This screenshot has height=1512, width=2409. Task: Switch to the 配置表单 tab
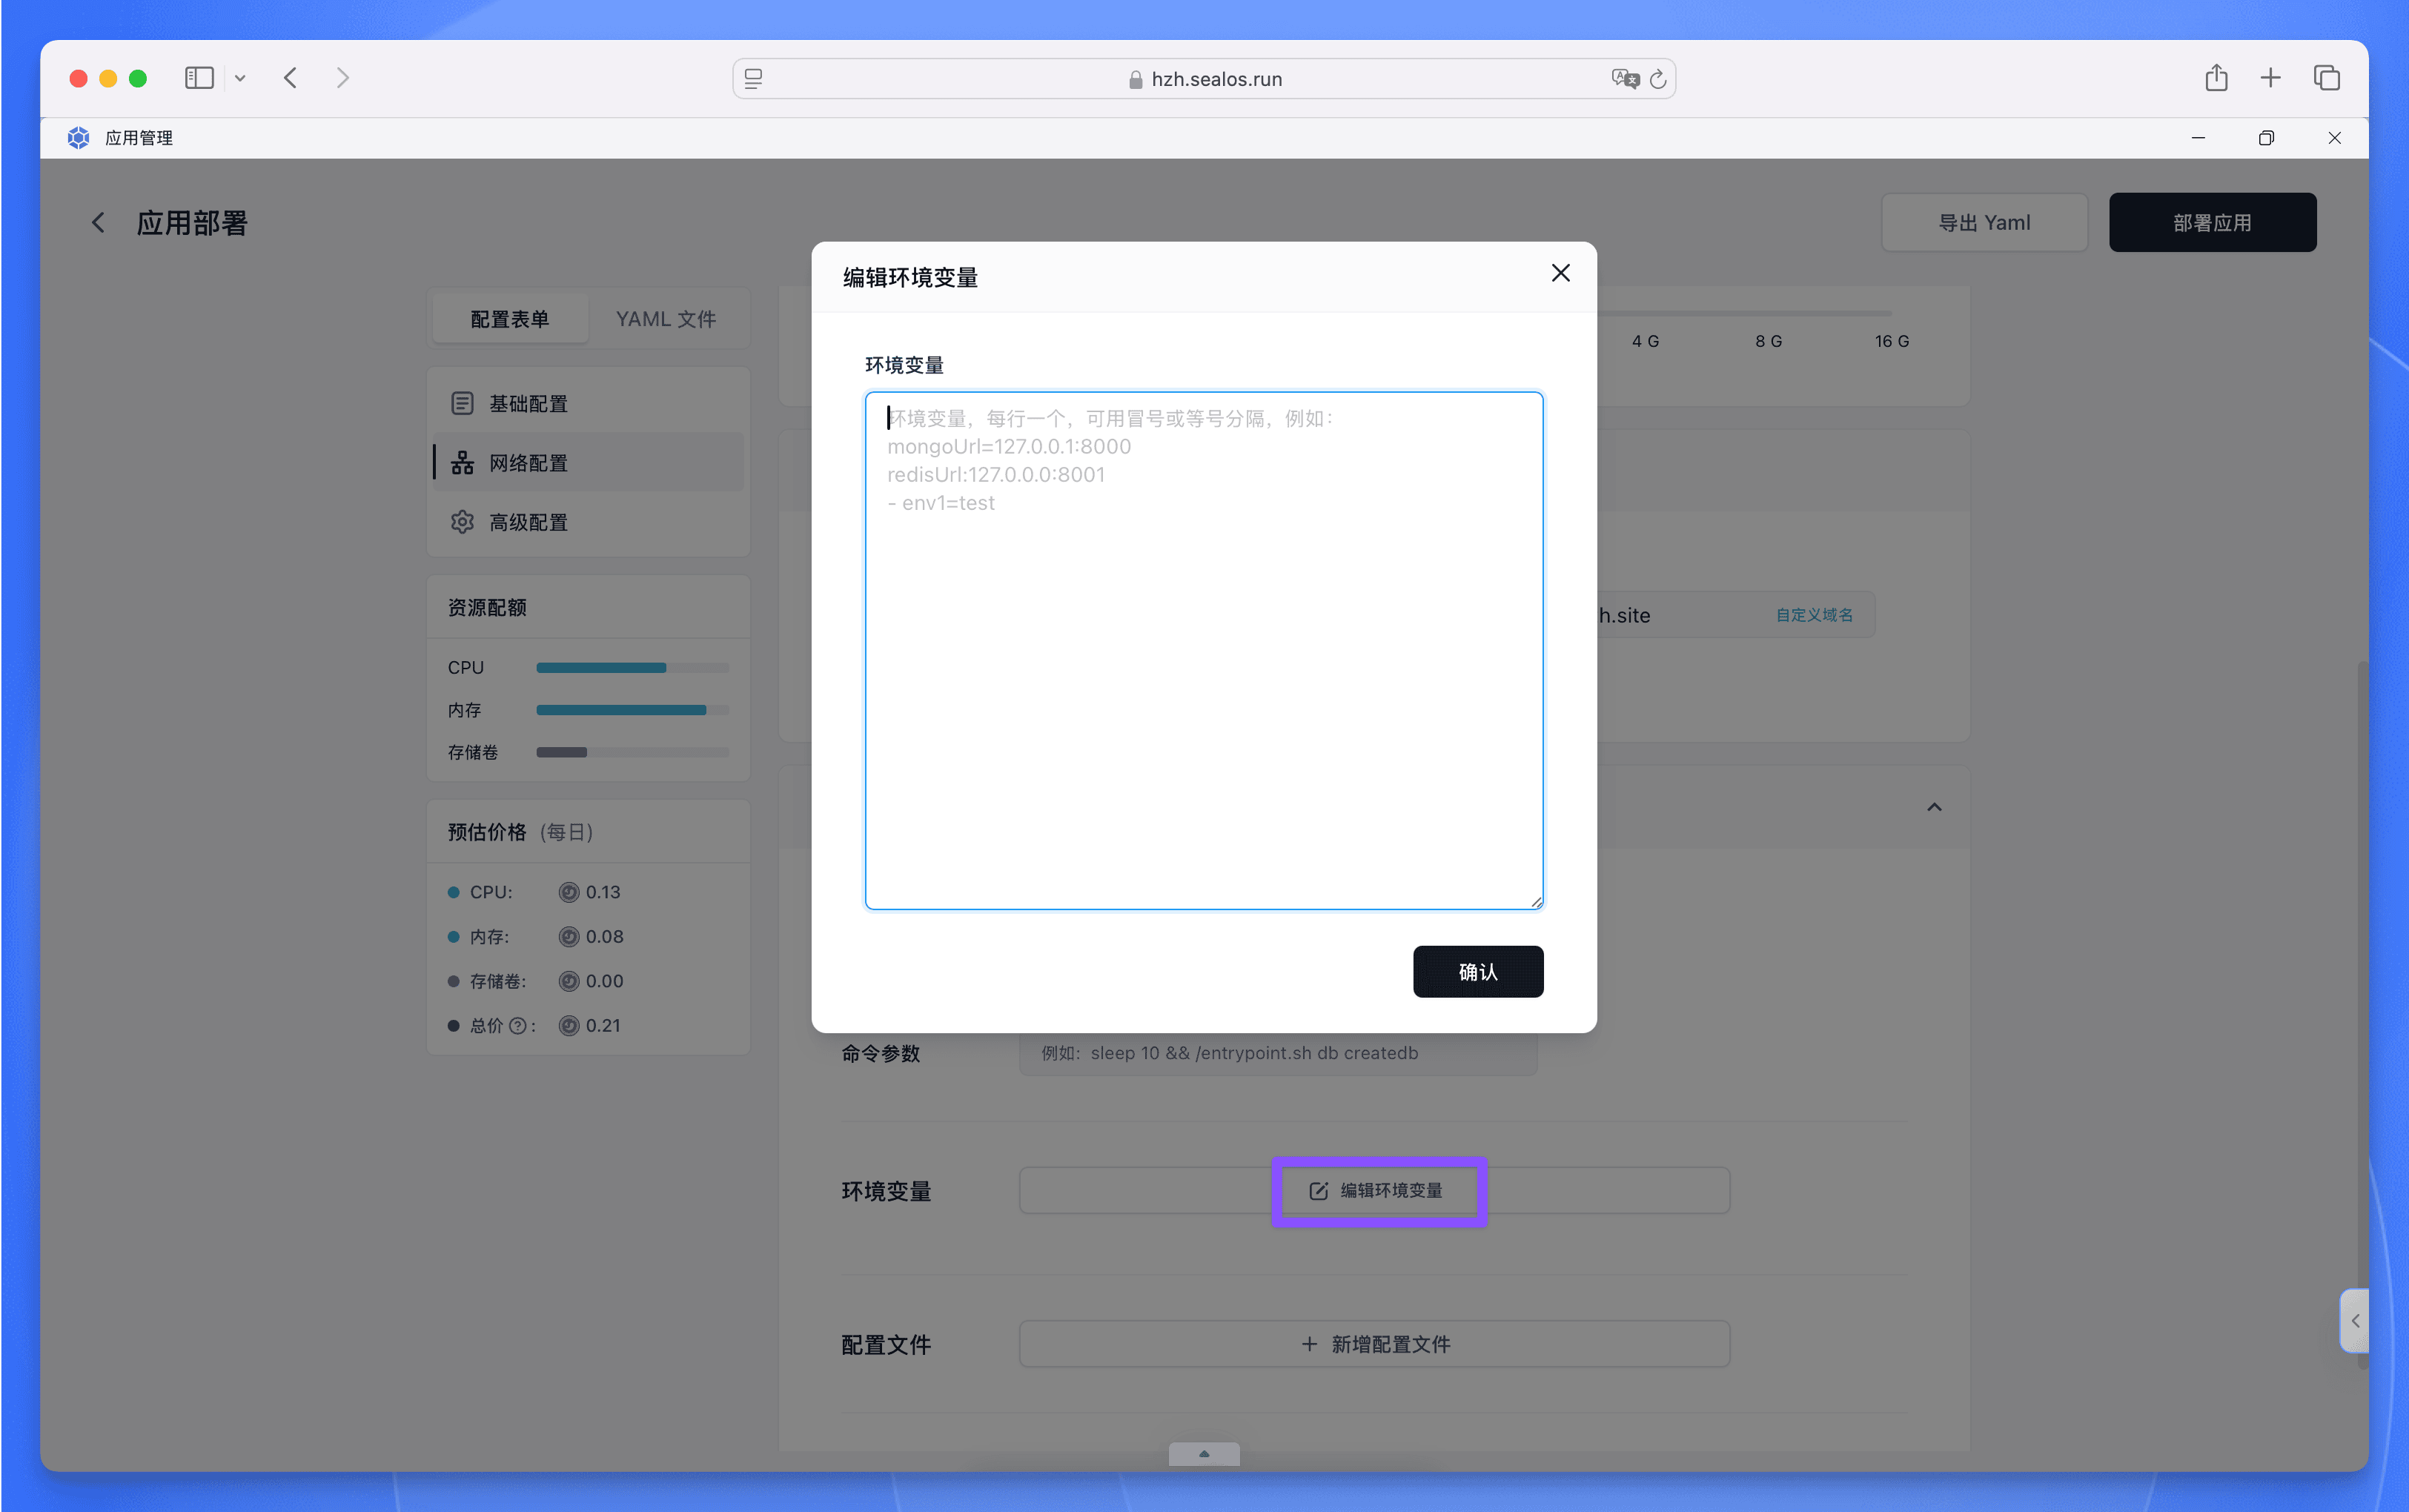point(509,319)
